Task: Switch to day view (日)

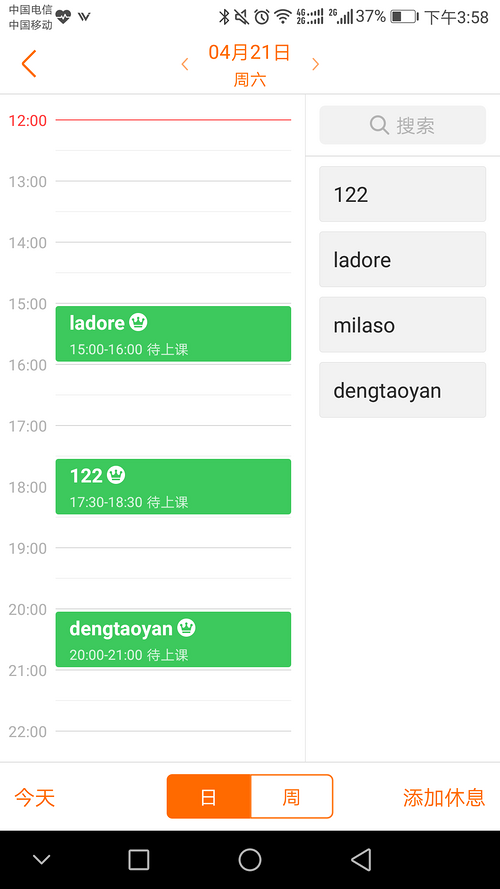Action: (209, 797)
